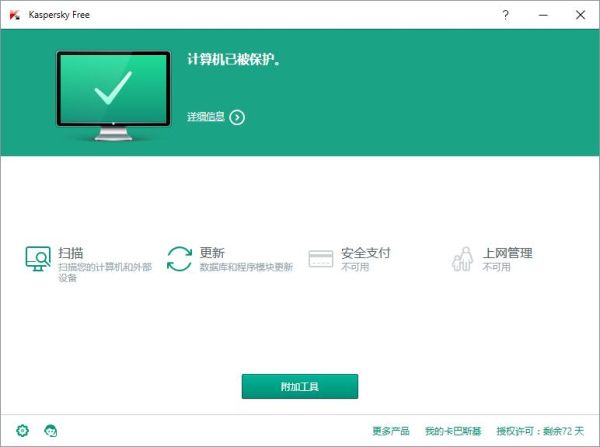Open the 更多产品 link

391,431
